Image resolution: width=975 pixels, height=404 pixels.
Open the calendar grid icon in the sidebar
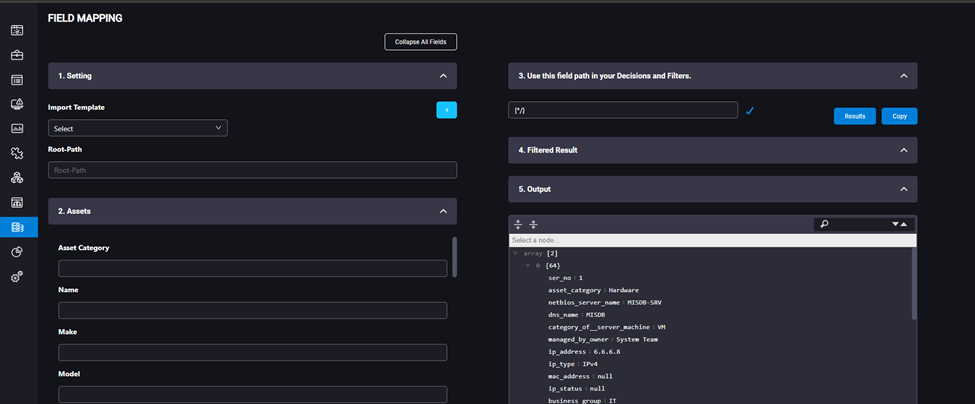[x=17, y=203]
